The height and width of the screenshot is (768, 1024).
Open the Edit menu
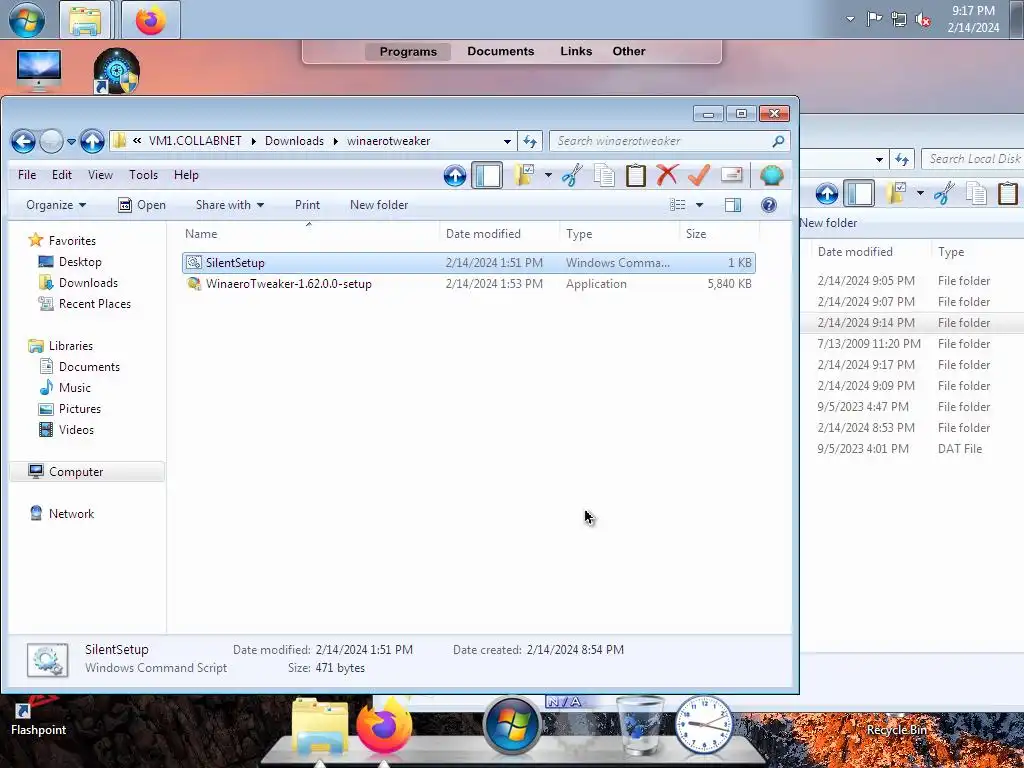click(x=62, y=175)
